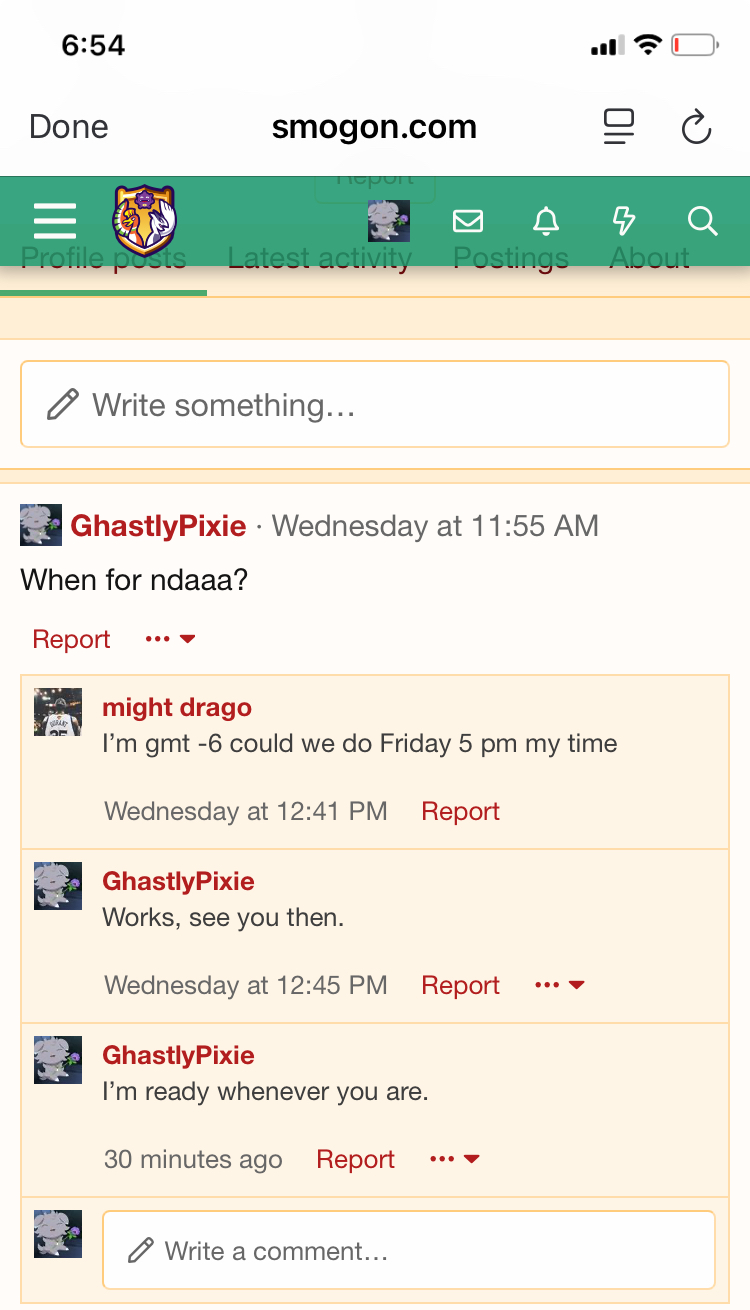Report might drago's comment
The image size is (750, 1310).
point(460,811)
